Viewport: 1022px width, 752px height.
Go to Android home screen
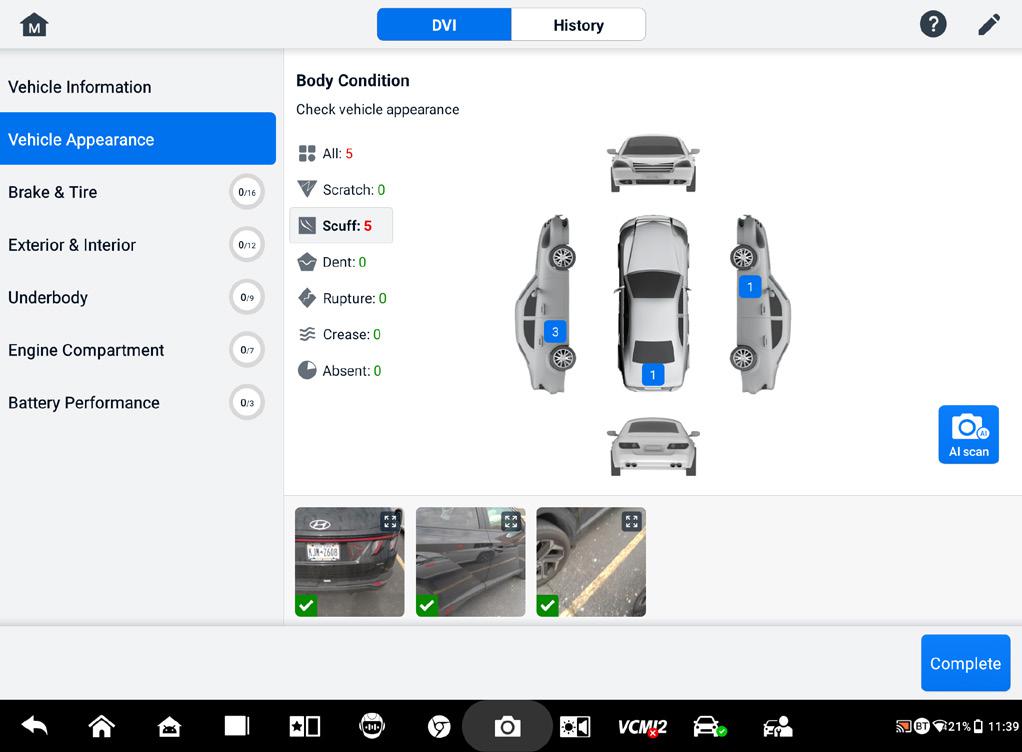pos(102,726)
